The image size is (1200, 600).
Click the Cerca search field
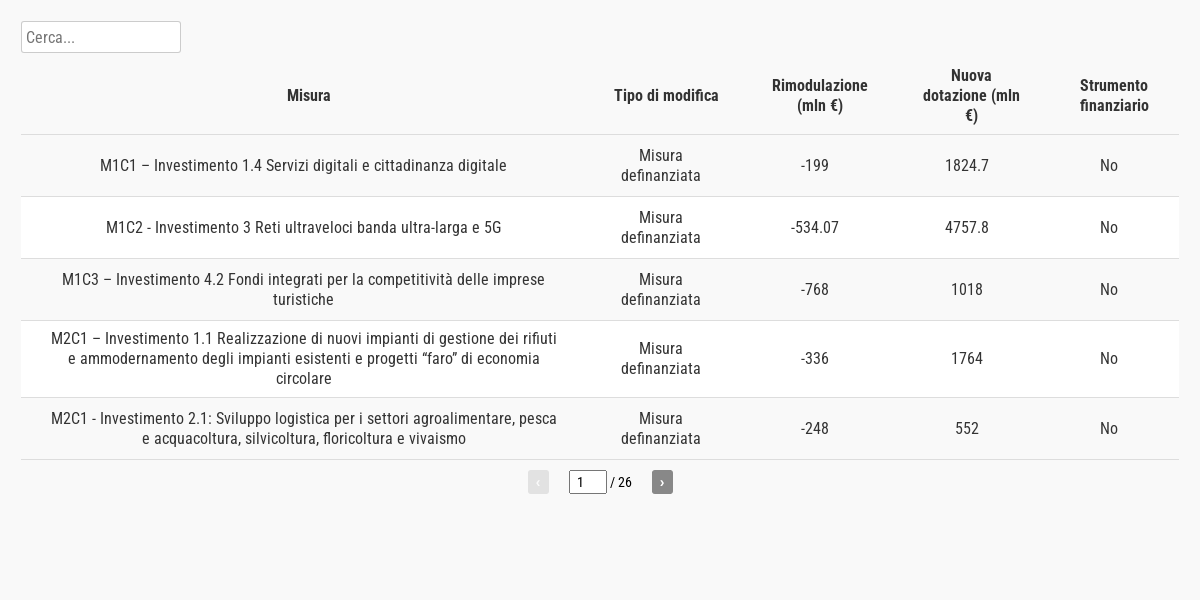[x=100, y=37]
